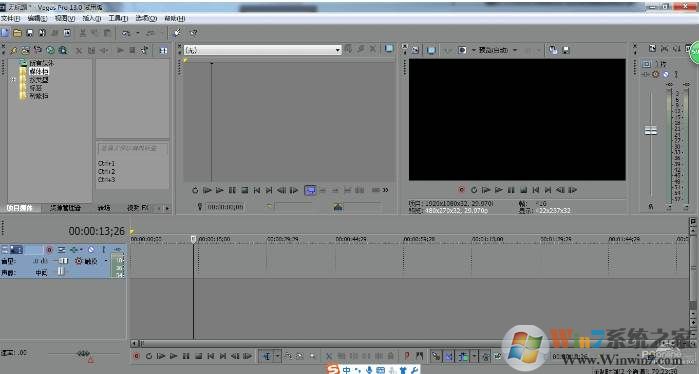
Task: Switch to the second docked tab (Explorer)
Action: [65, 208]
